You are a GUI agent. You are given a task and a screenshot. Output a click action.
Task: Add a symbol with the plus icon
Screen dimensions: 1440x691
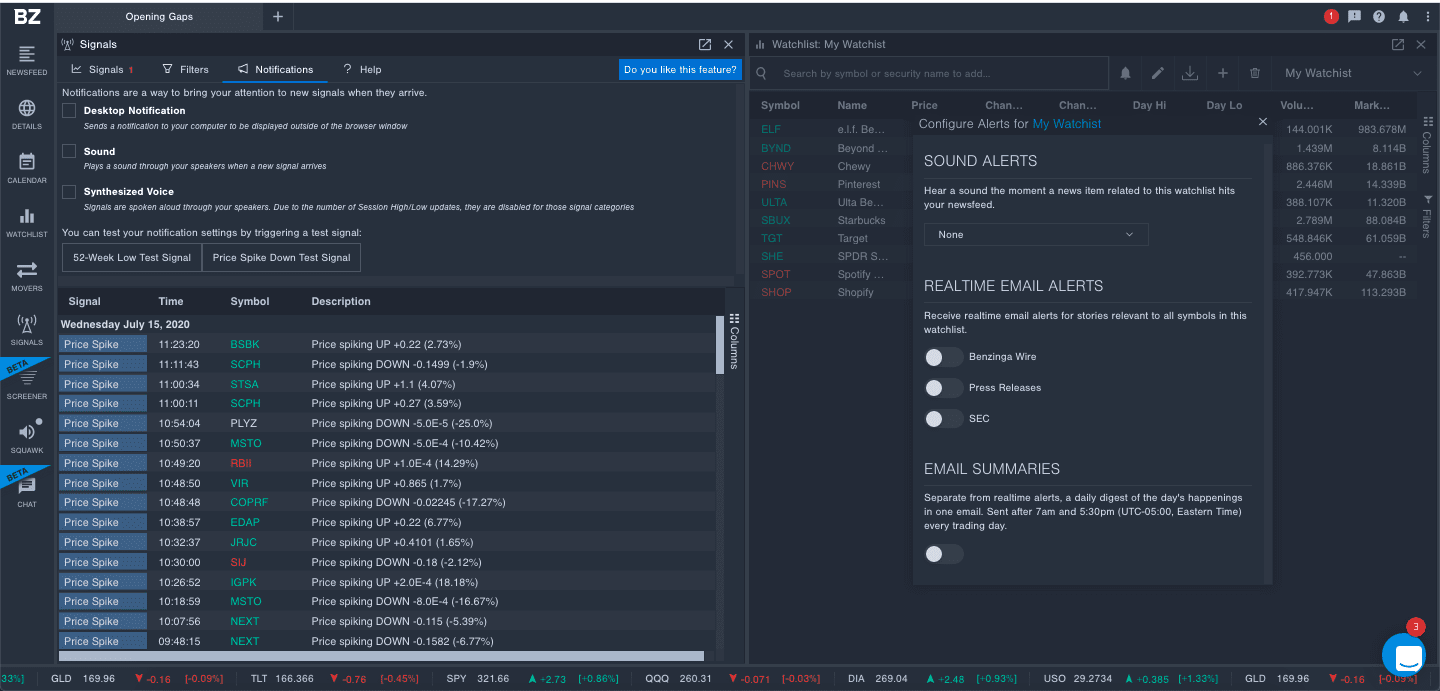coord(1222,73)
